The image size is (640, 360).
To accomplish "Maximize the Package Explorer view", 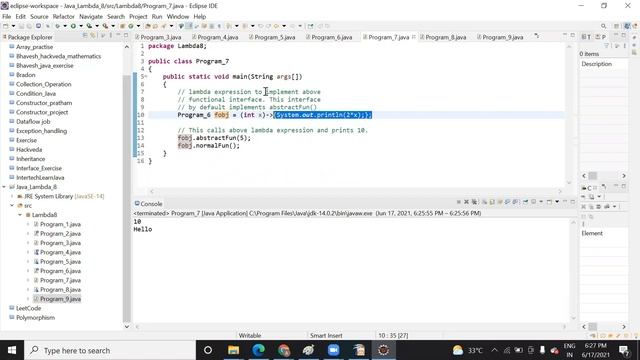I will point(126,36).
